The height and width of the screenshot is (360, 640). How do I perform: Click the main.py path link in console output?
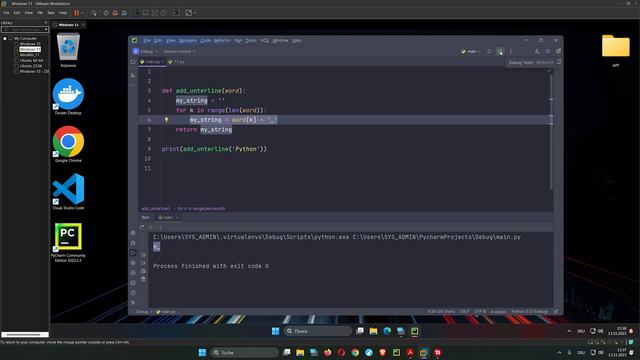pyautogui.click(x=437, y=237)
